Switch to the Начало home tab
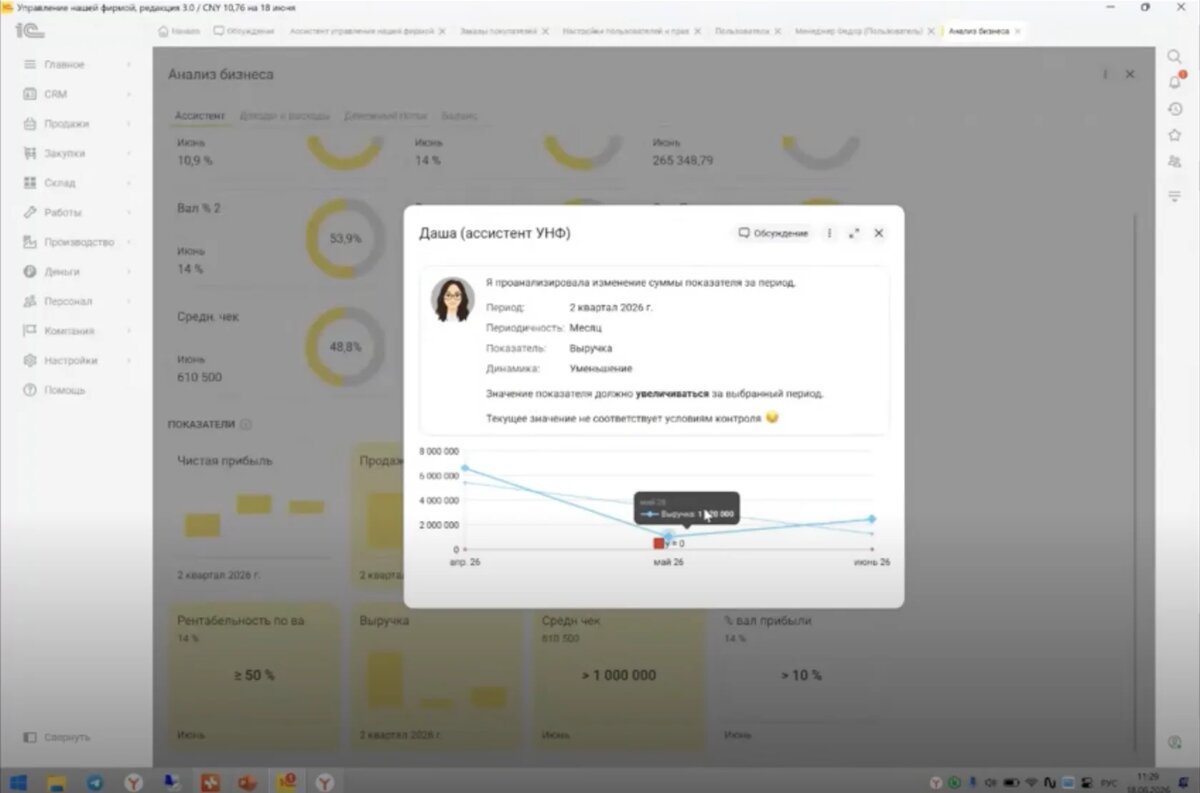 tap(180, 31)
